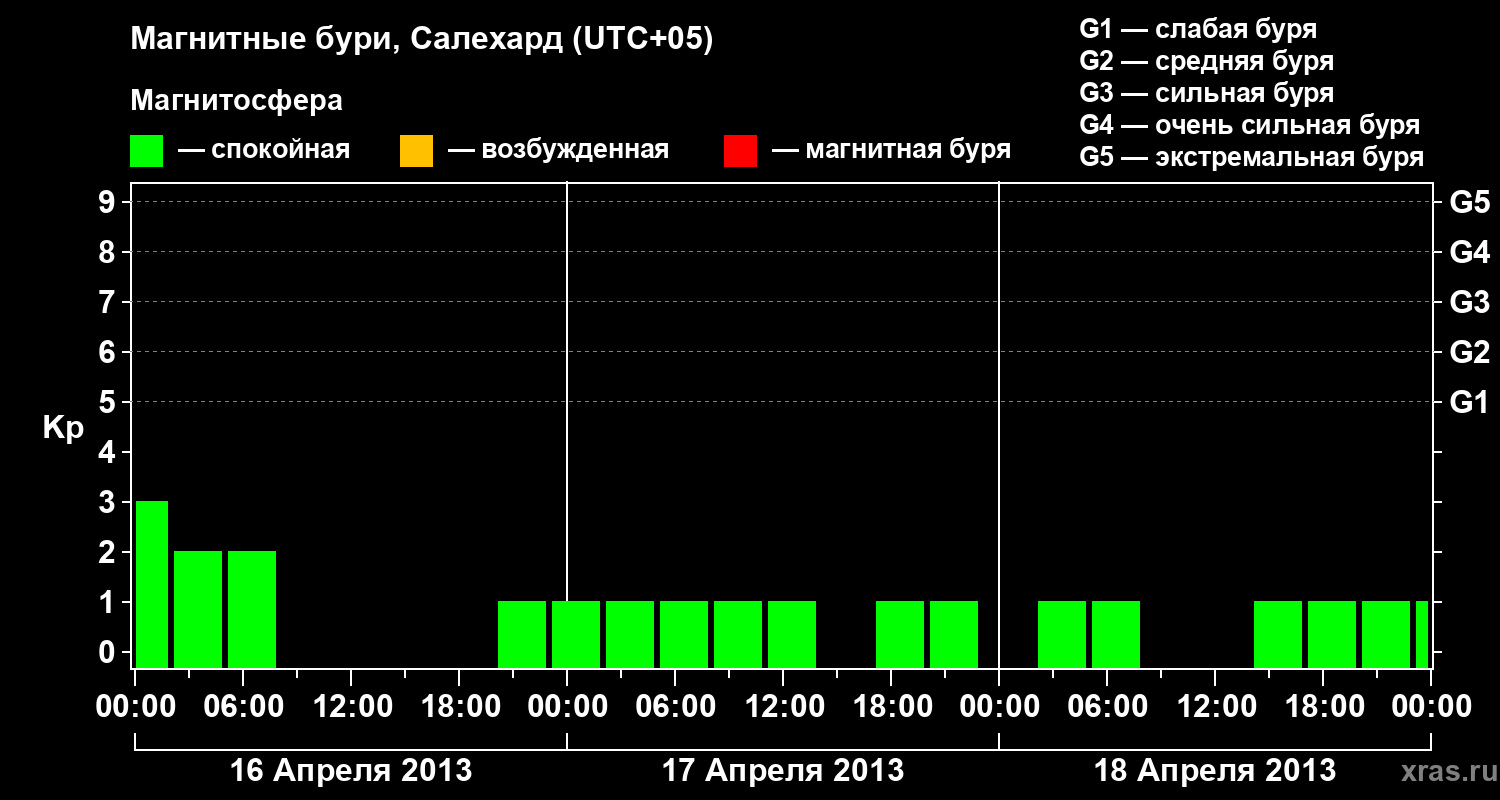The width and height of the screenshot is (1500, 800).
Task: Click the 'G5 — экстремальная буря' legend line
Action: (x=1251, y=157)
